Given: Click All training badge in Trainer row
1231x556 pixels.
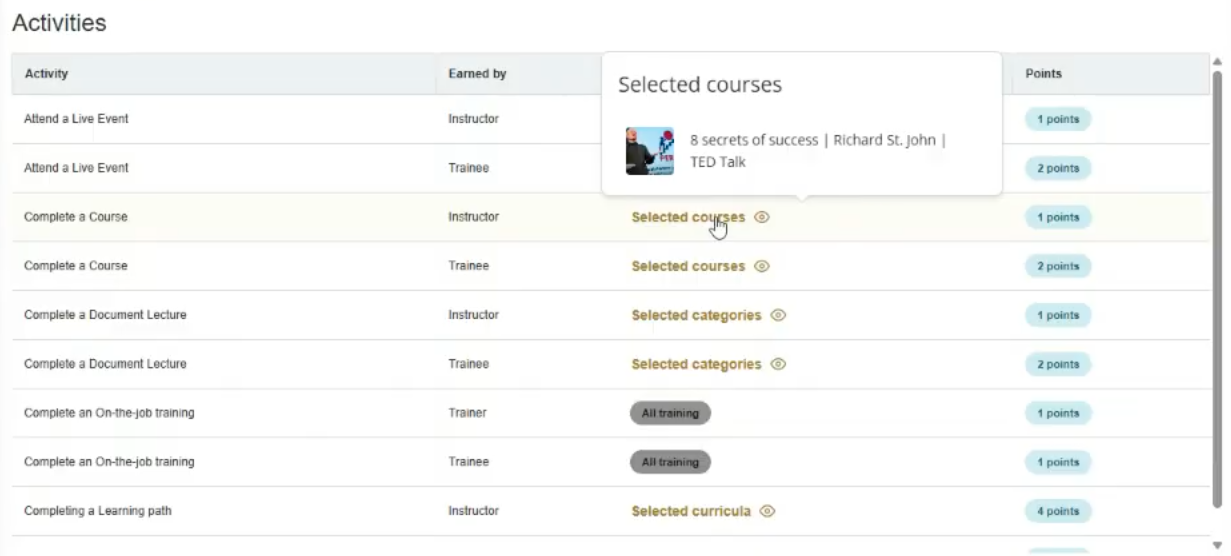Looking at the screenshot, I should pyautogui.click(x=670, y=413).
